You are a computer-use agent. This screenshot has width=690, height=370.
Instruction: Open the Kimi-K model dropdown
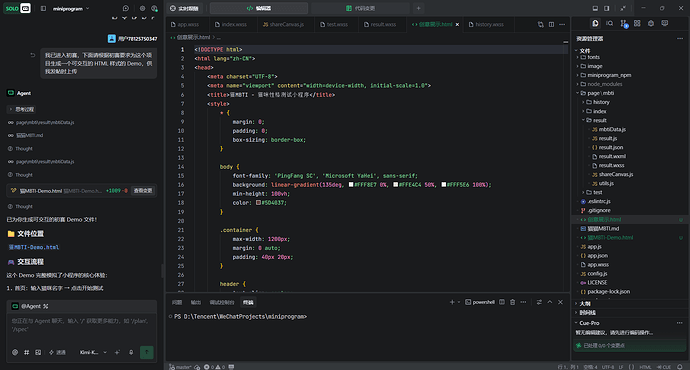click(93, 352)
